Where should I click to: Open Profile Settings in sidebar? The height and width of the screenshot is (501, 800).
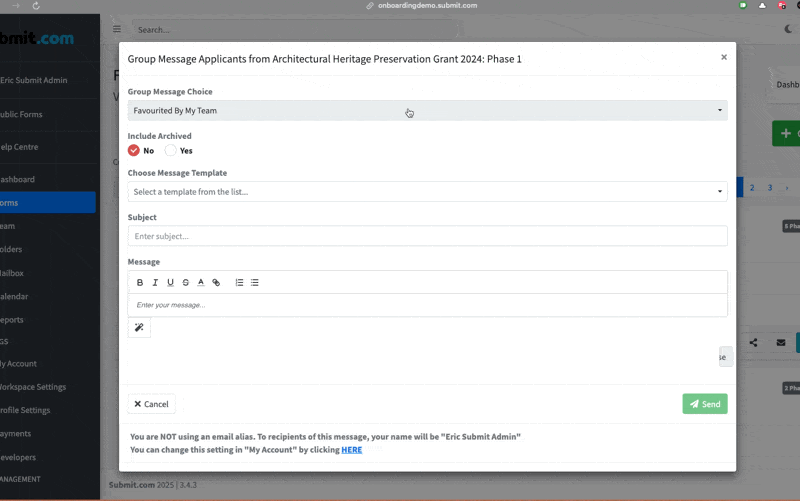click(25, 410)
